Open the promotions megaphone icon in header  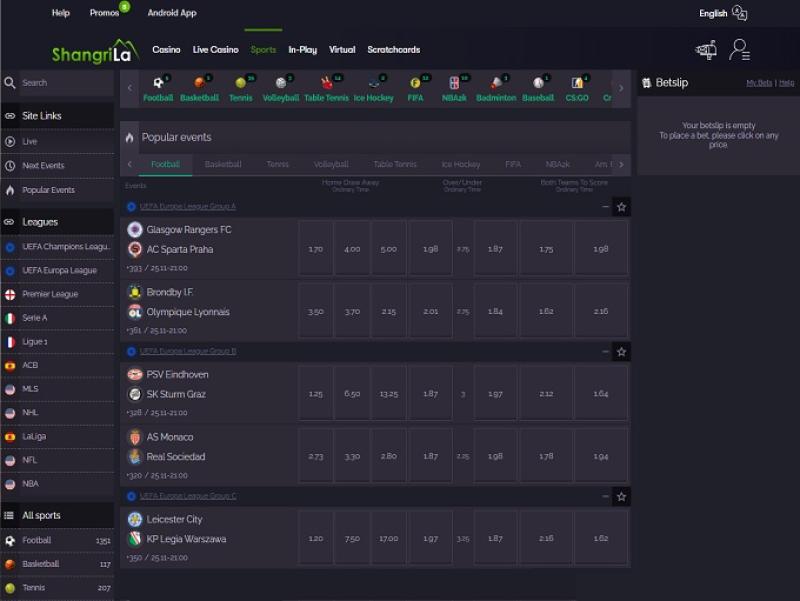pos(706,49)
